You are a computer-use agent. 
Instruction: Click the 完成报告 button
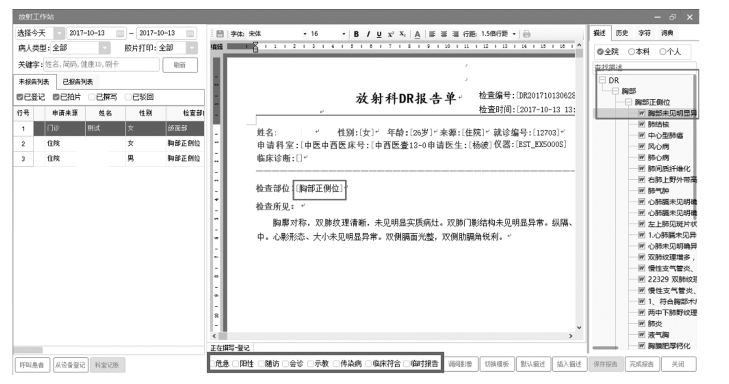pos(641,364)
